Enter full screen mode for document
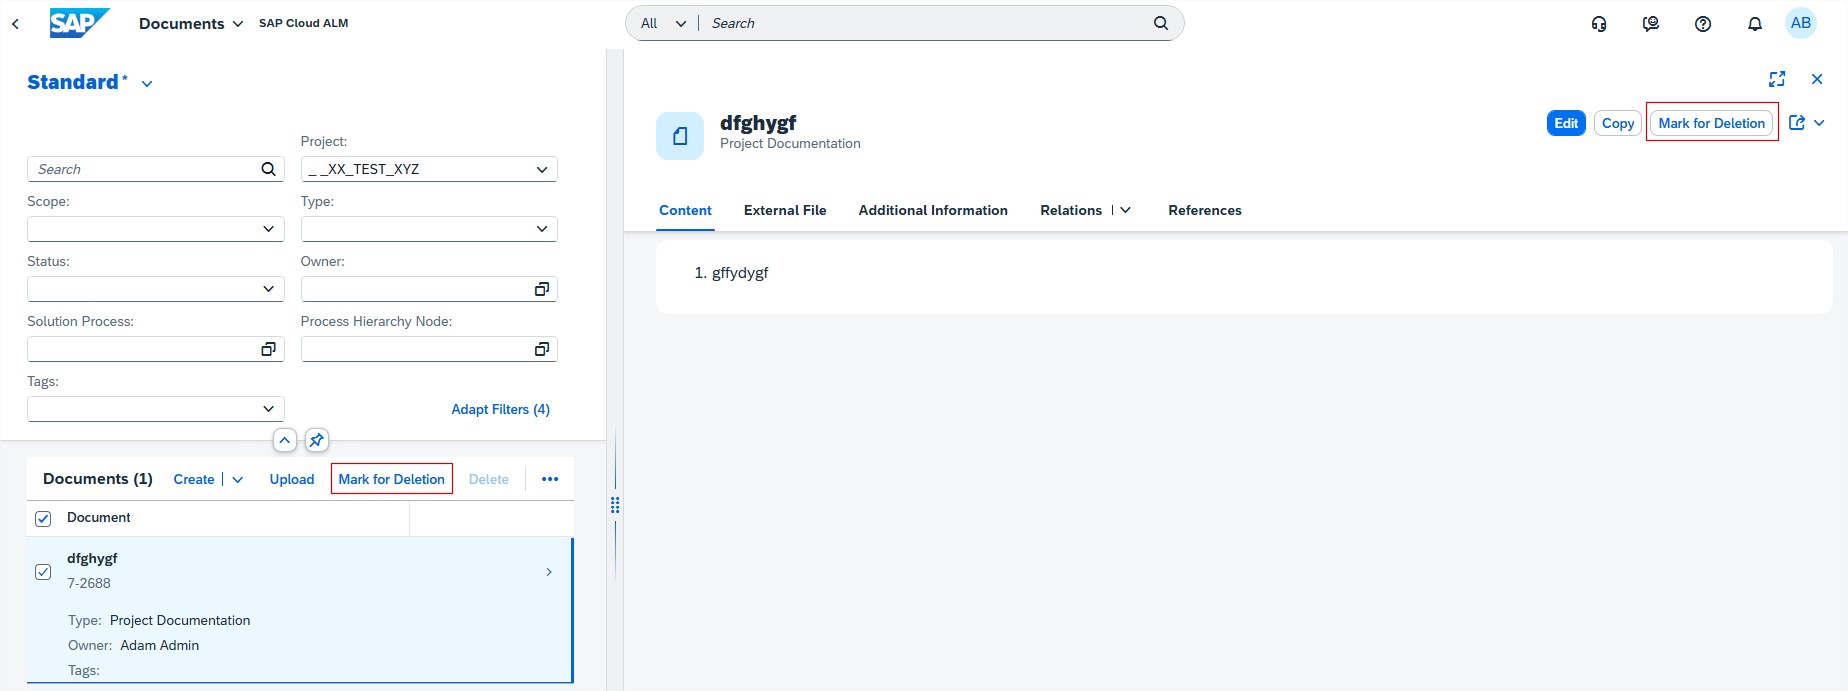This screenshot has width=1848, height=691. pos(1777,79)
